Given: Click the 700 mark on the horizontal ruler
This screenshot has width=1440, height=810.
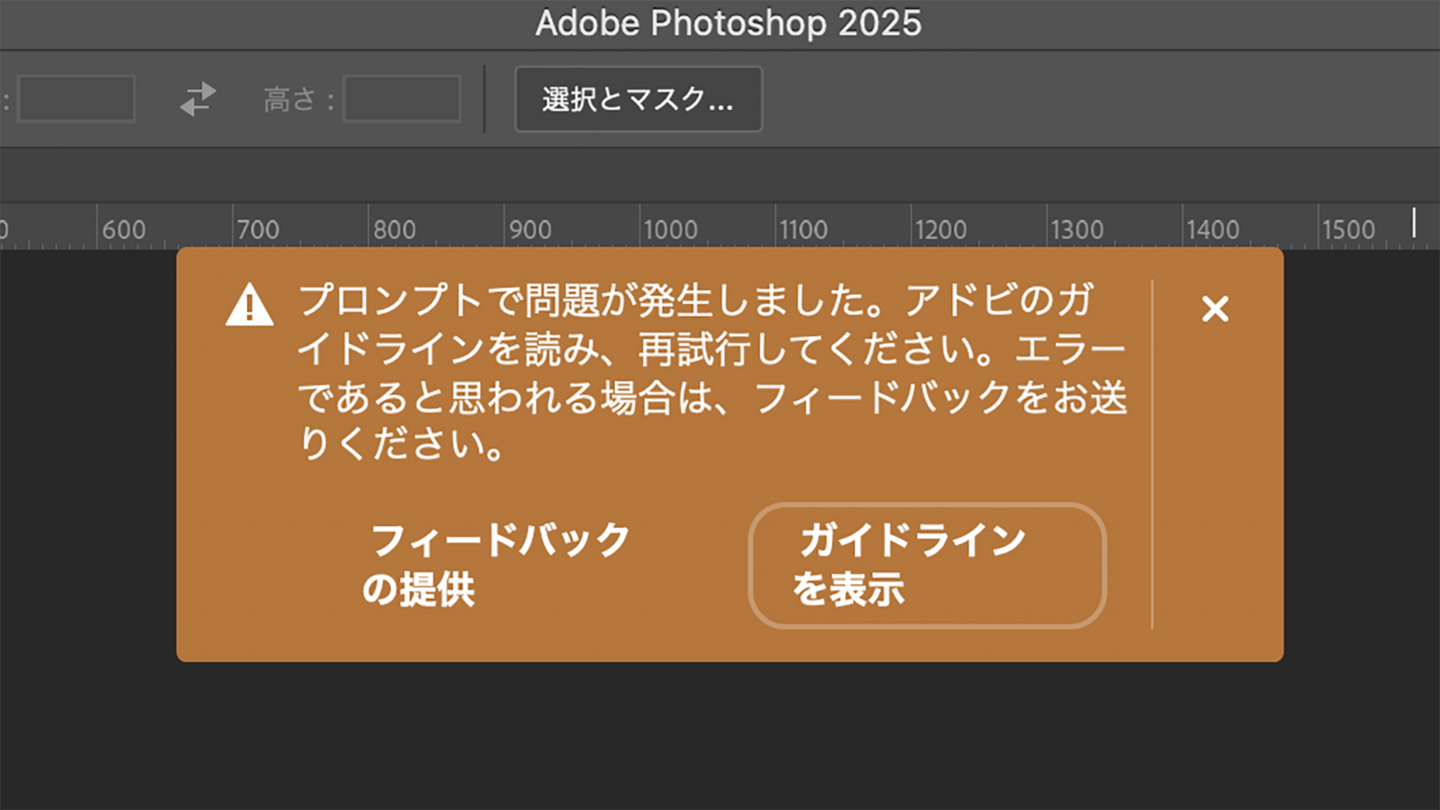Looking at the screenshot, I should pos(258,230).
